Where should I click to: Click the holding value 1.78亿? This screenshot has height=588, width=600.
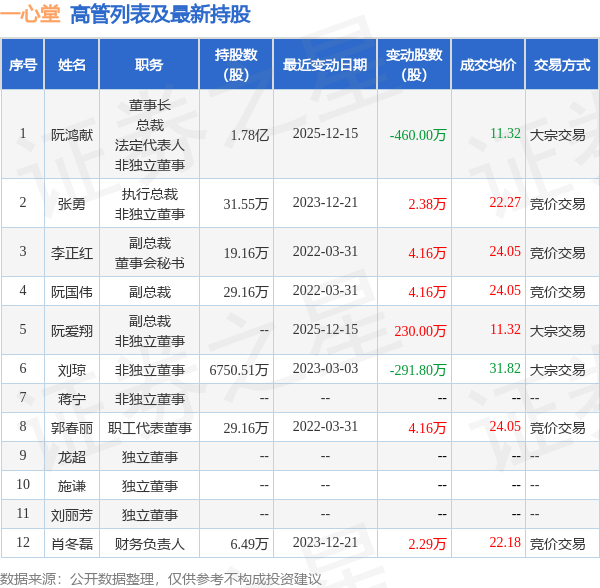[x=249, y=135]
